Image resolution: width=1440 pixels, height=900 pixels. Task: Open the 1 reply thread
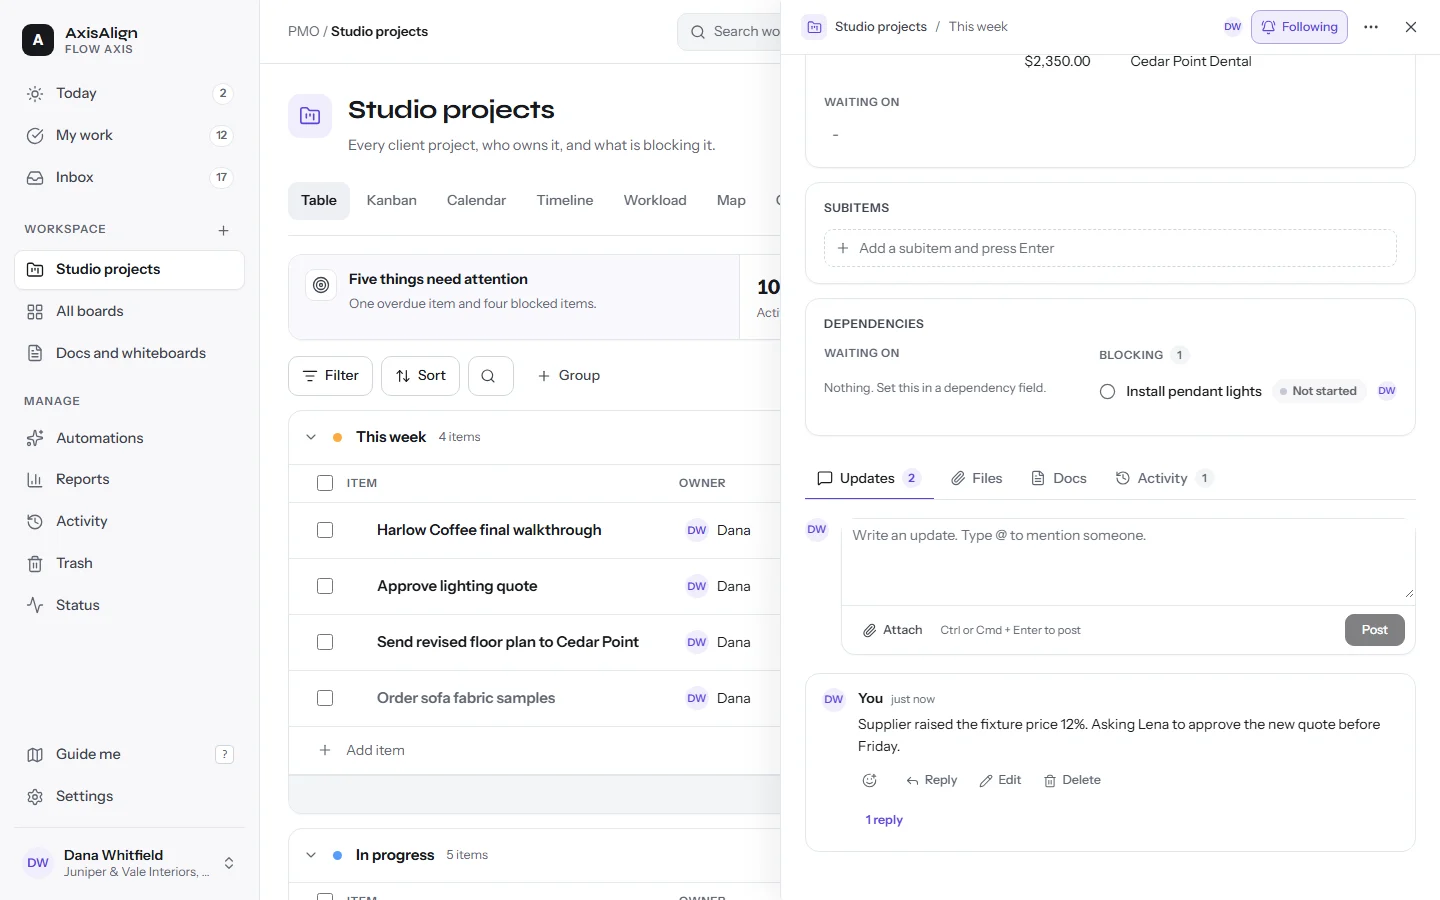(884, 820)
